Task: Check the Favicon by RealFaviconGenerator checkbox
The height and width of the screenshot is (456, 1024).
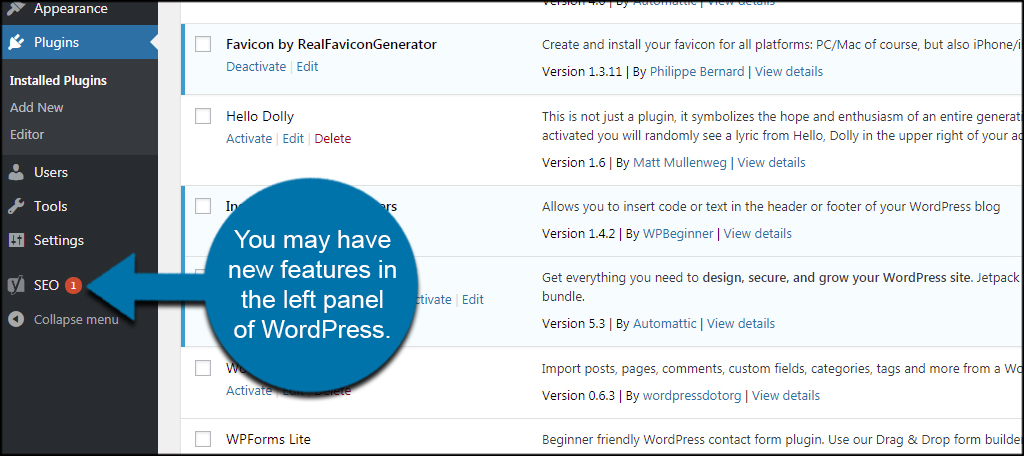Action: (x=203, y=44)
